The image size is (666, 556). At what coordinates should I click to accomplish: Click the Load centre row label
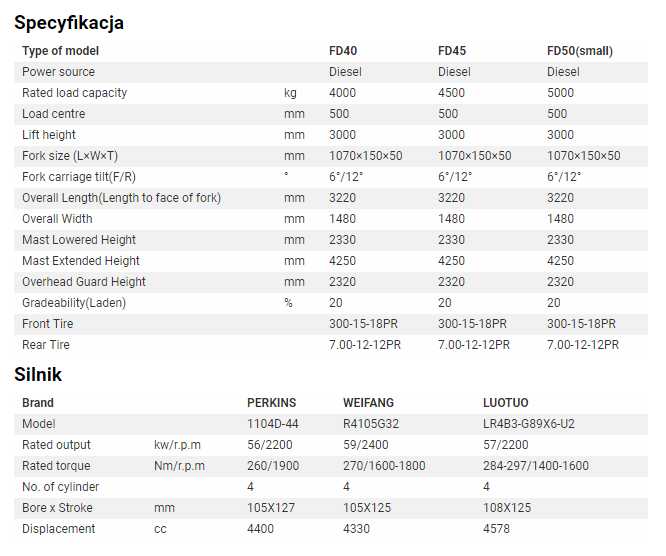(x=54, y=114)
